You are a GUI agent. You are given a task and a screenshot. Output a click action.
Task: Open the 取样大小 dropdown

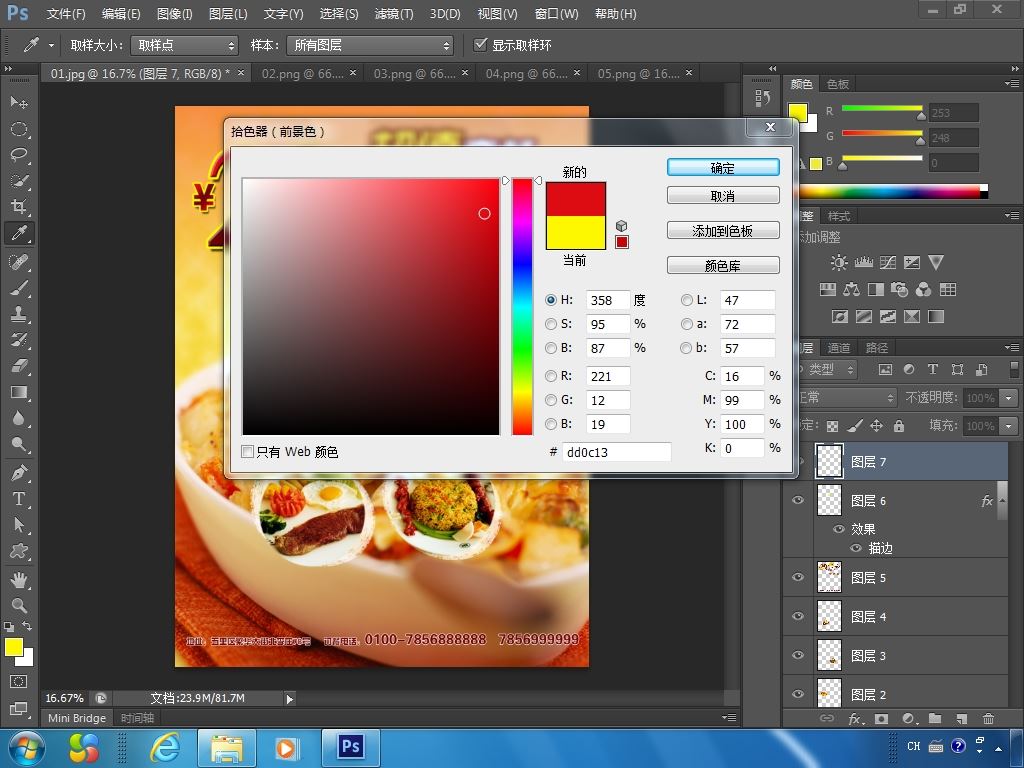tap(184, 45)
